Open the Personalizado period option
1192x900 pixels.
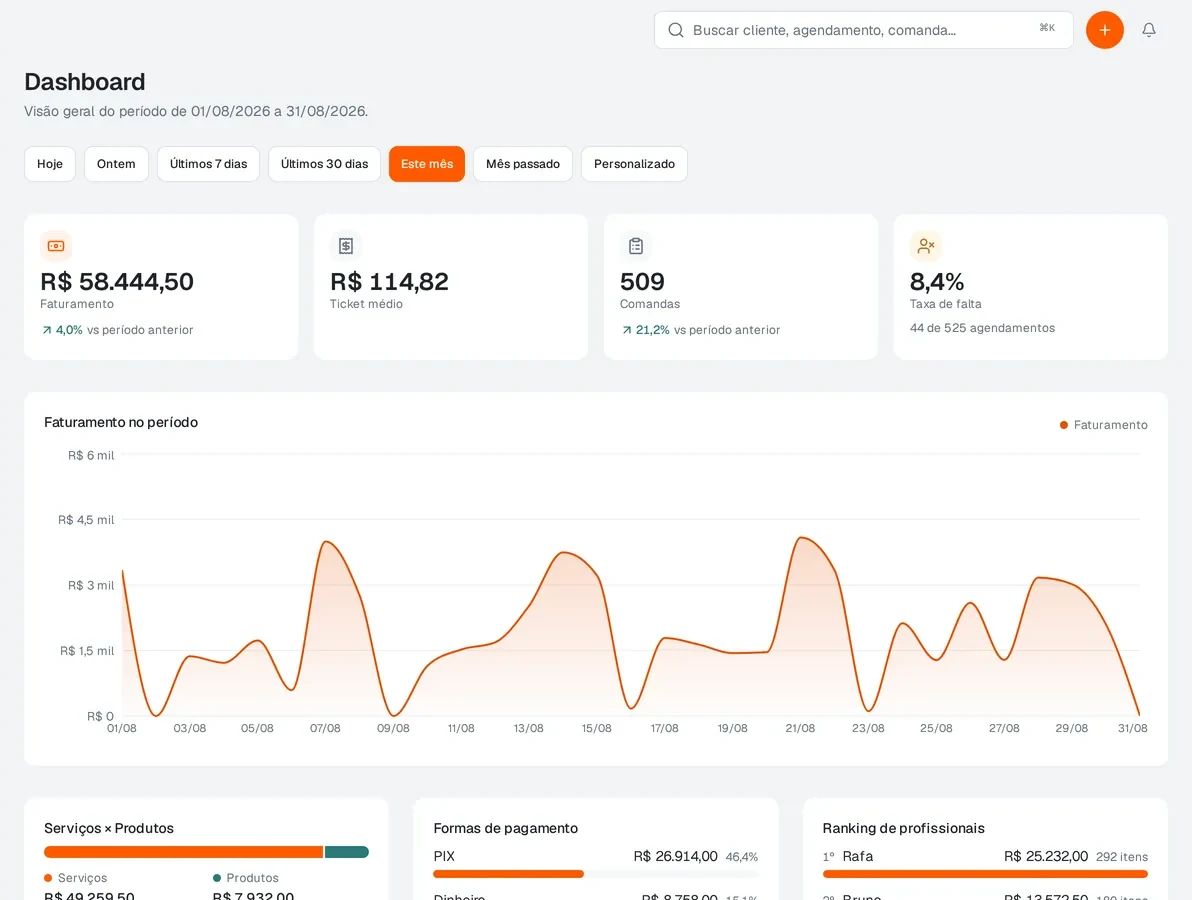[634, 164]
